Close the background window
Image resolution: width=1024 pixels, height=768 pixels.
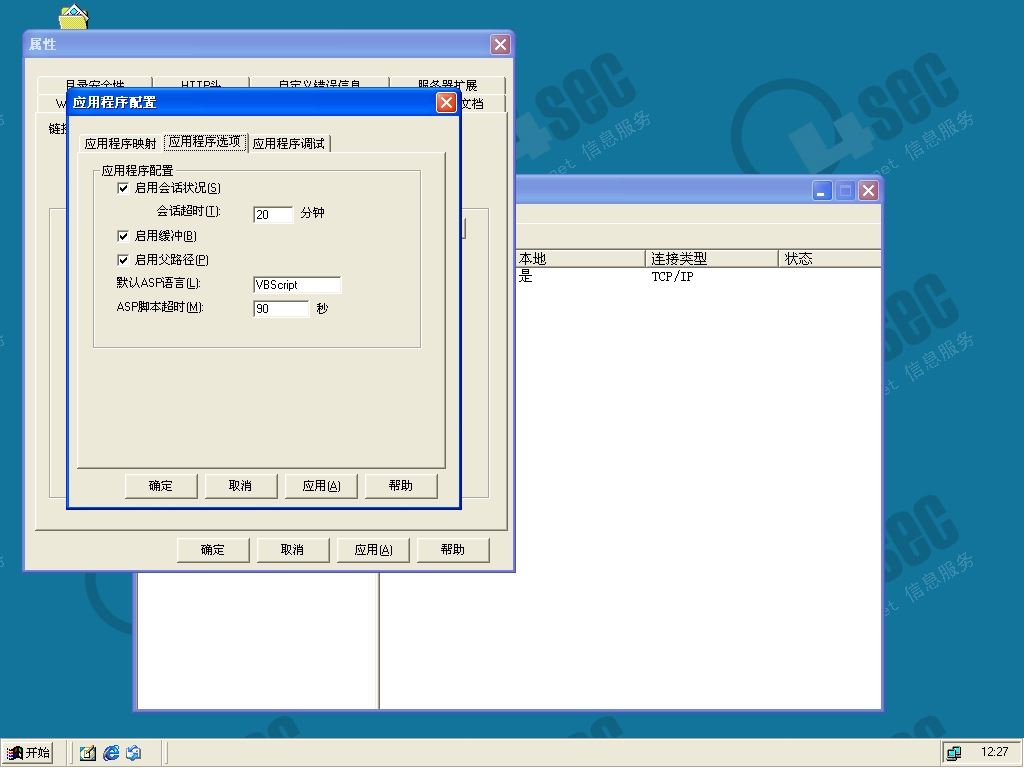[868, 191]
